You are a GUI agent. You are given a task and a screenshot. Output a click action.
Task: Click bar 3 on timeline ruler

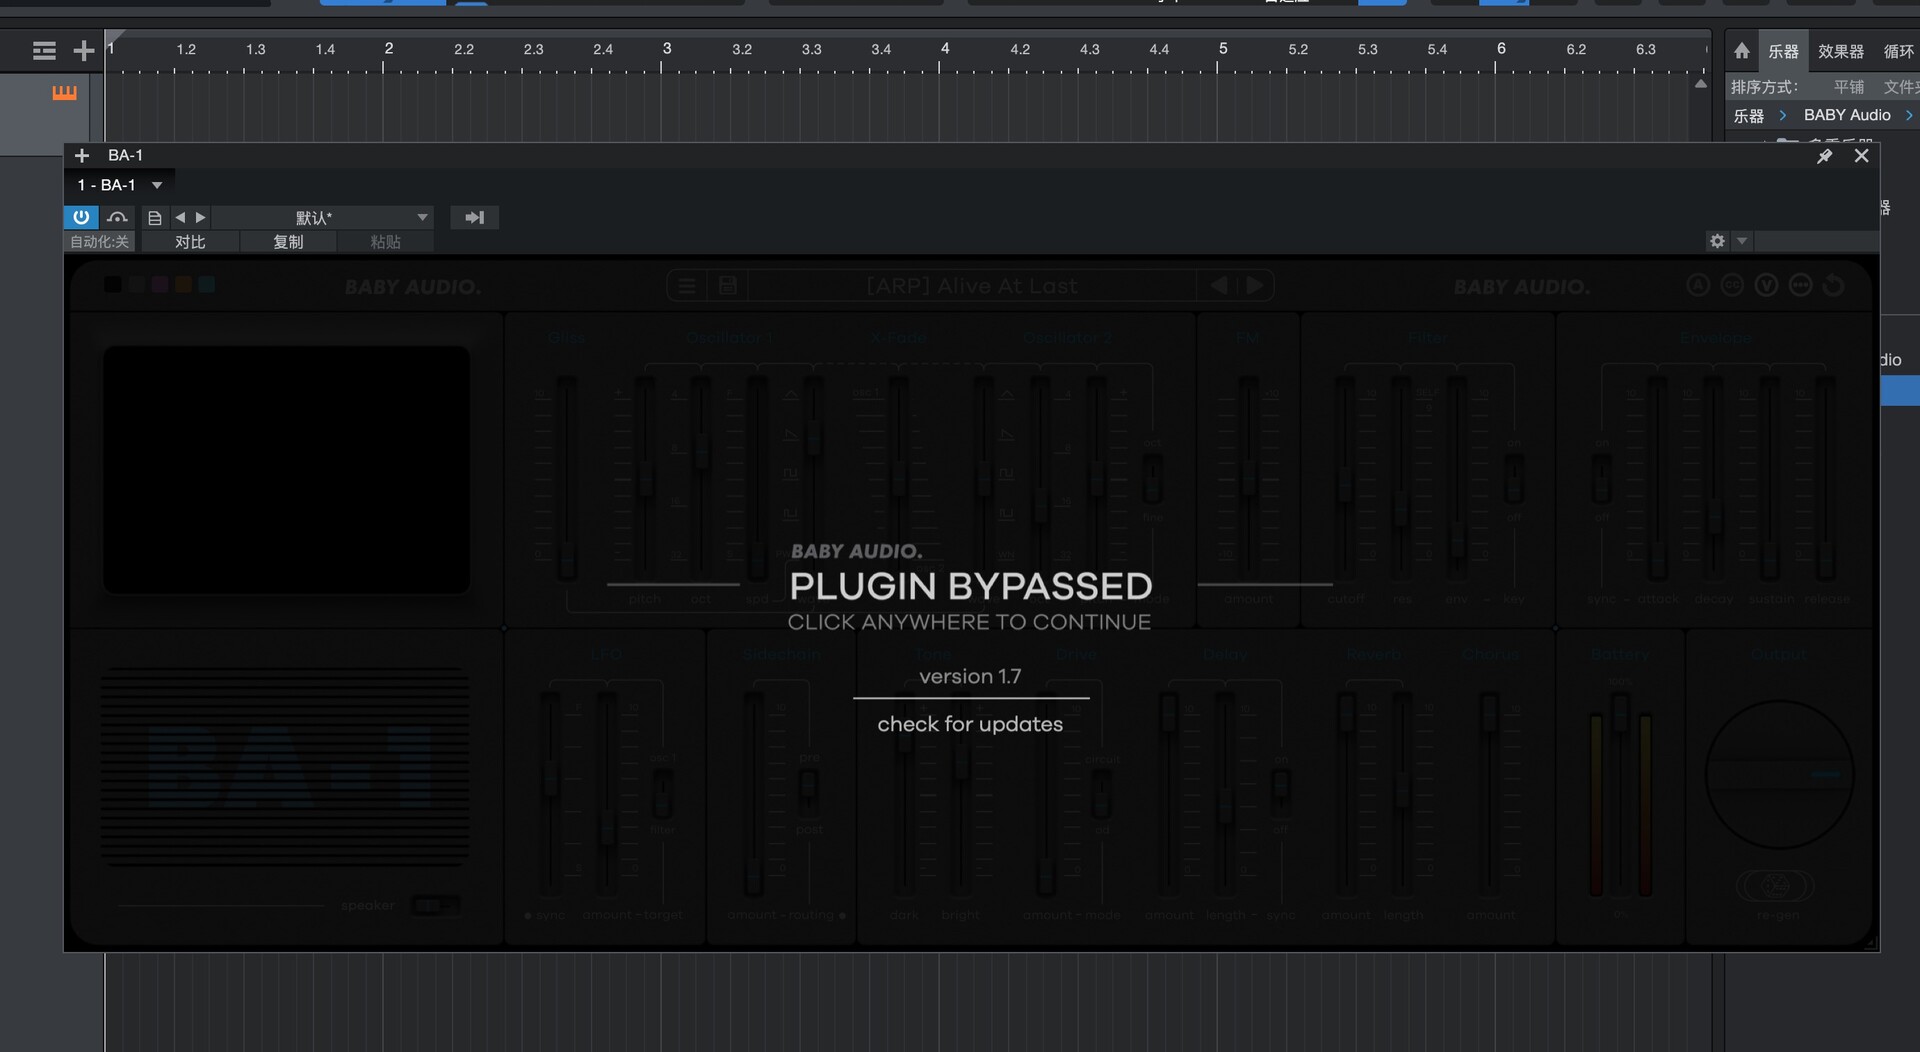665,50
